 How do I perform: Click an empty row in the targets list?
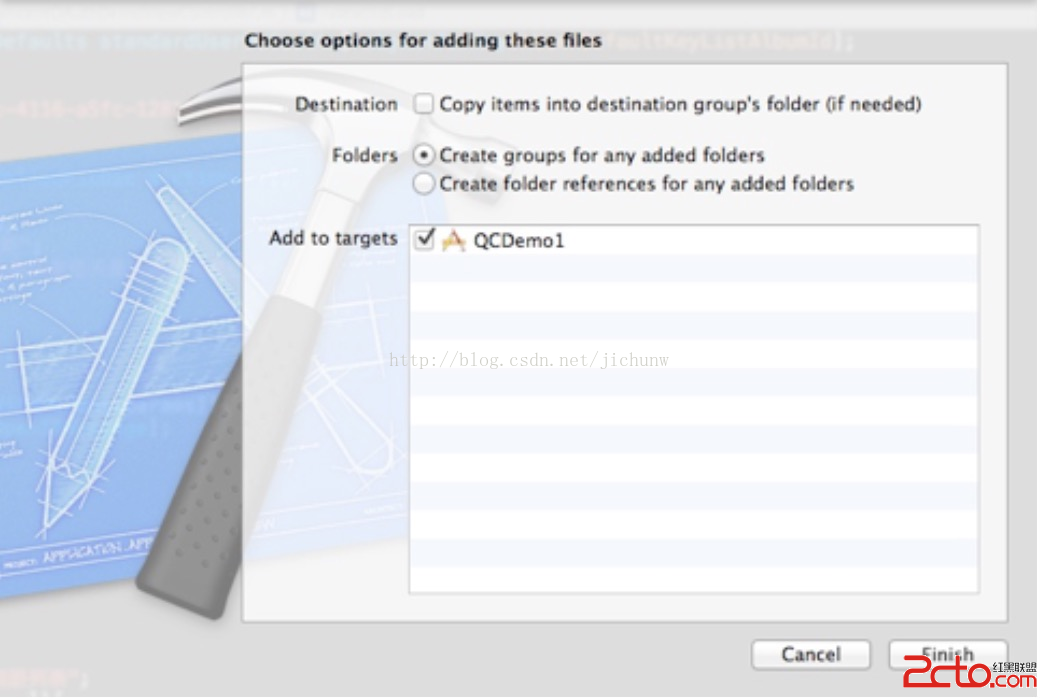point(693,440)
